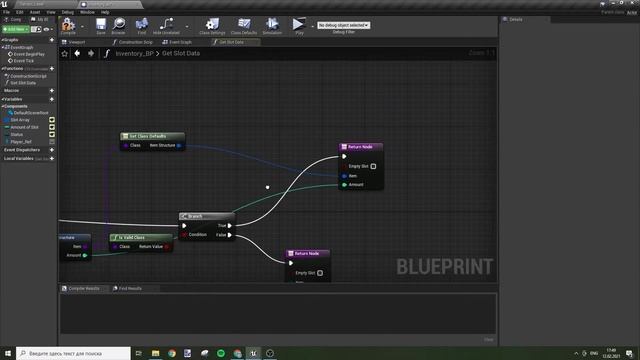Click Inventory_BP in the breadcrumb

click(134, 53)
